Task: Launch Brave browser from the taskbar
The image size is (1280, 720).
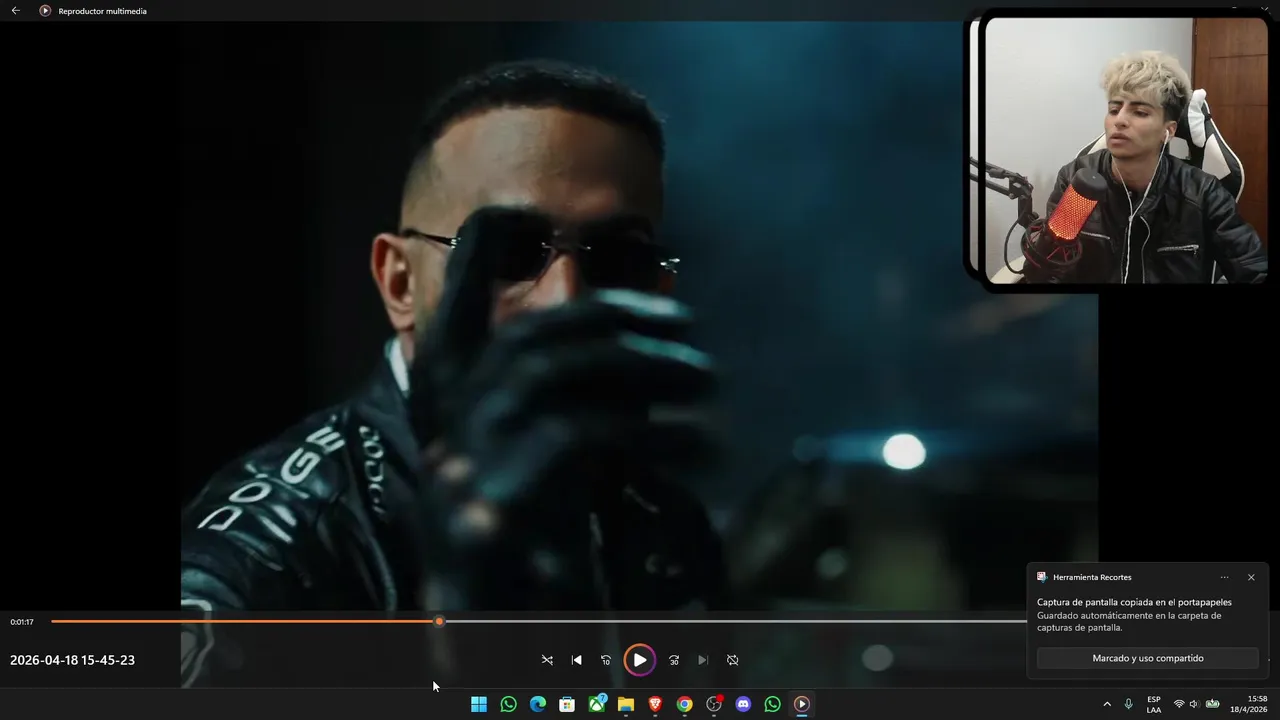Action: (x=655, y=704)
